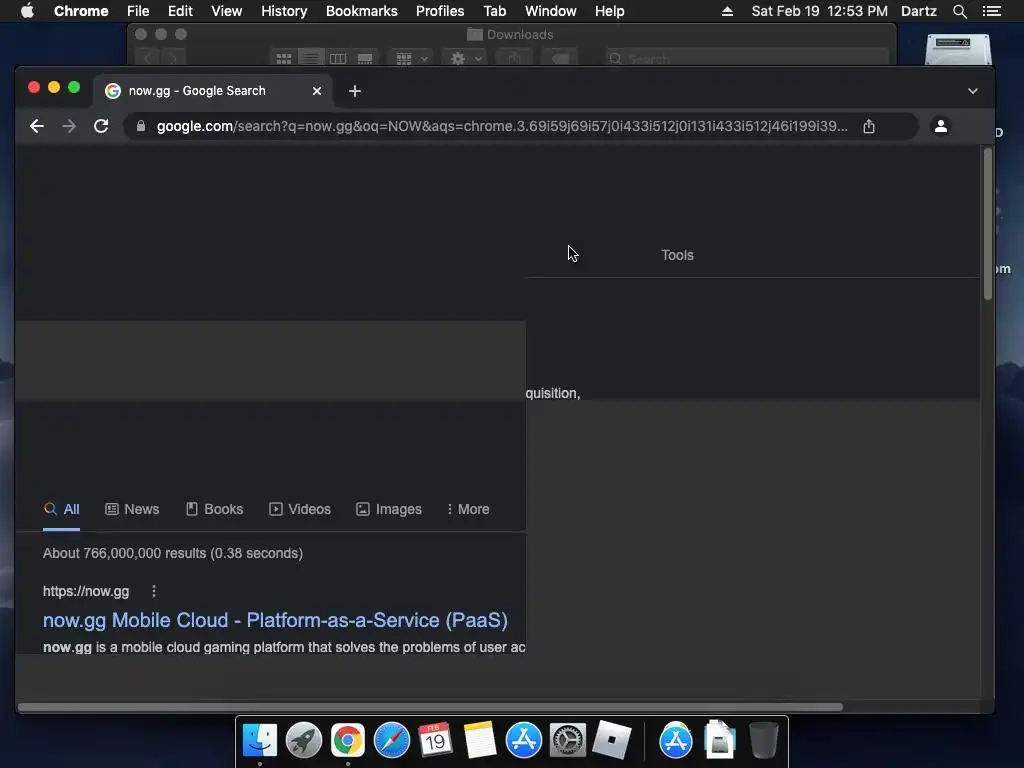
Task: Click the https://now.gg result URL
Action: coord(86,592)
